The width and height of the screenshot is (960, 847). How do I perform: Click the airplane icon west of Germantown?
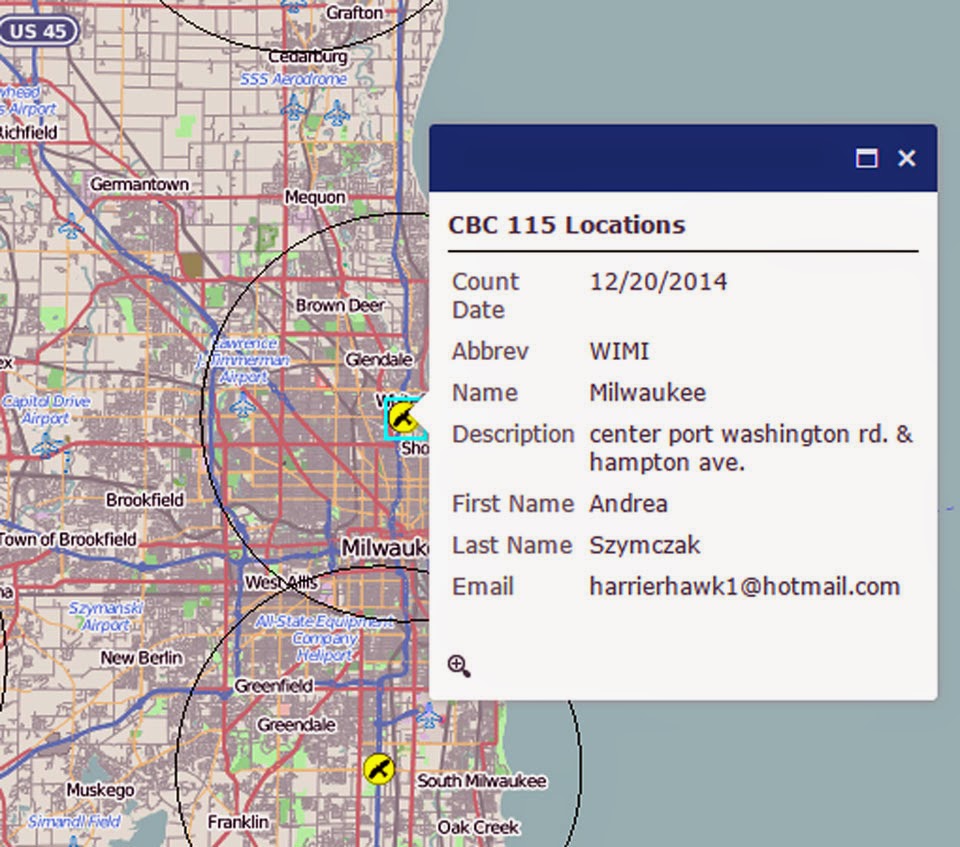[71, 226]
